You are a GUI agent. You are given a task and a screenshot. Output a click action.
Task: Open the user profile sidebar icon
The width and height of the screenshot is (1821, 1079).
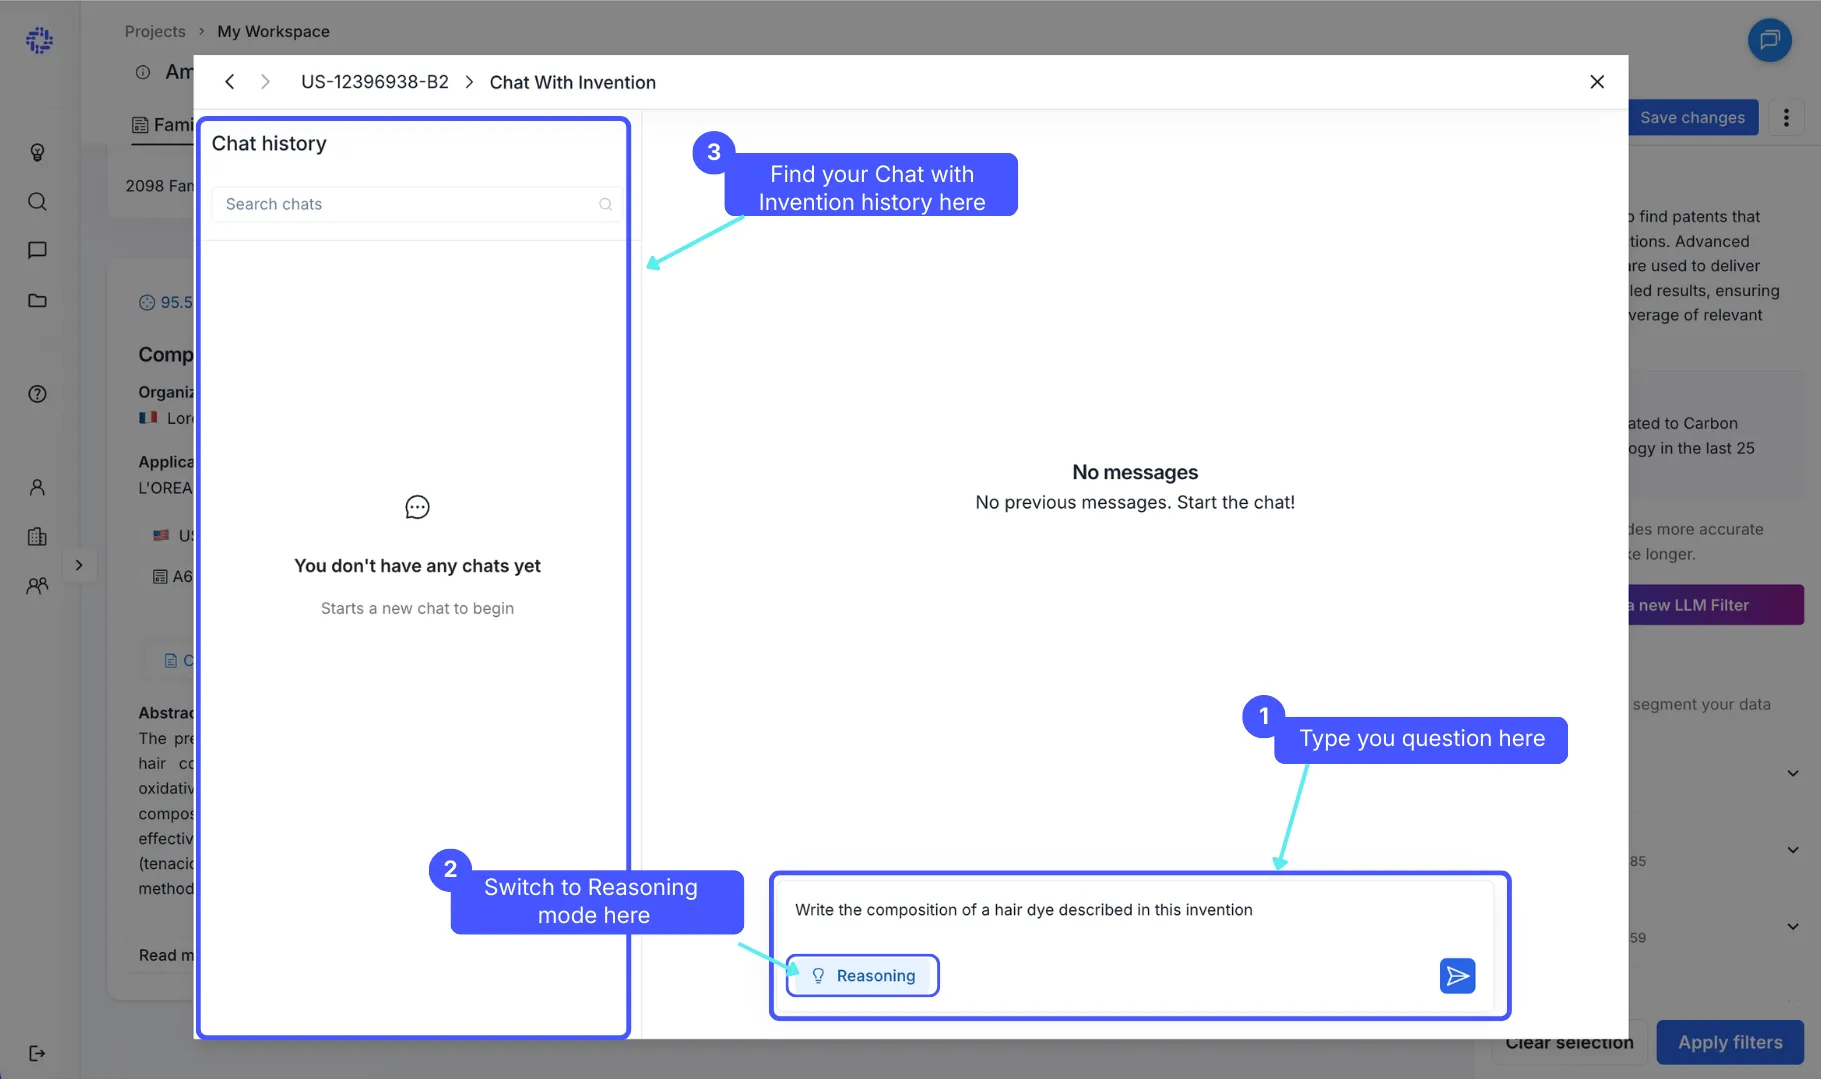pyautogui.click(x=37, y=487)
